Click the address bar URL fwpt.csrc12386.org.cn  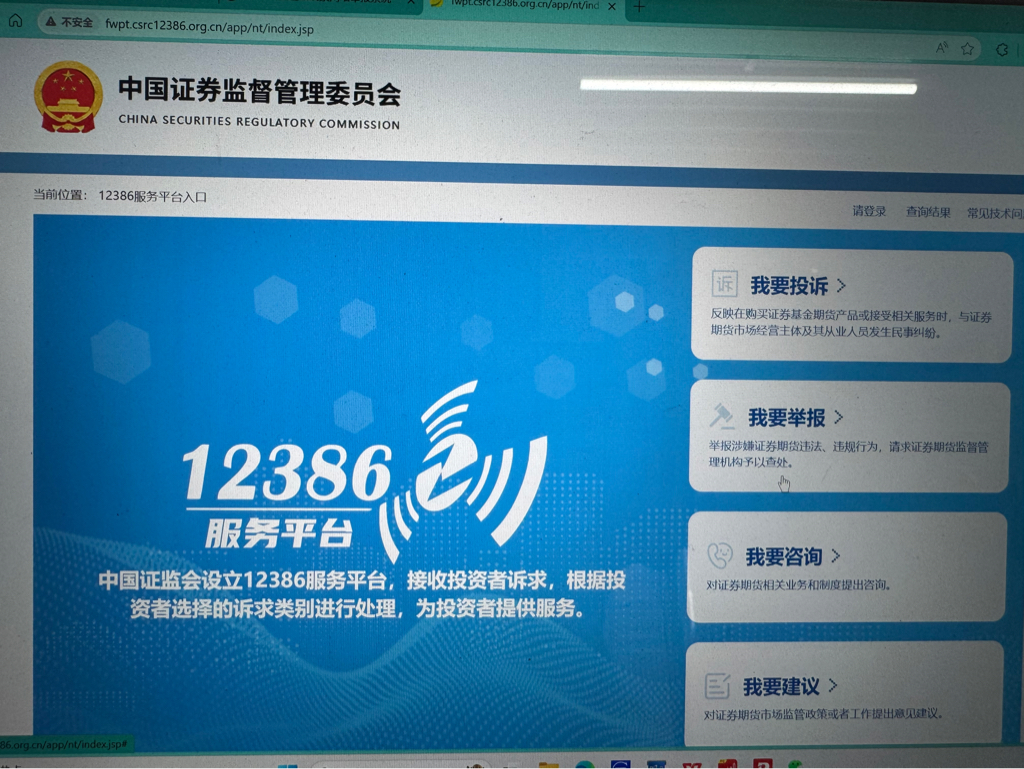[x=209, y=27]
